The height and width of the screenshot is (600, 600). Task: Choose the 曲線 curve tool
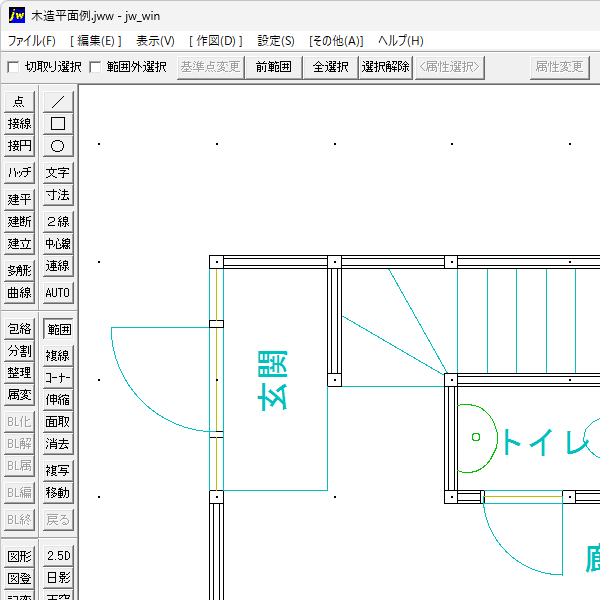click(x=19, y=293)
